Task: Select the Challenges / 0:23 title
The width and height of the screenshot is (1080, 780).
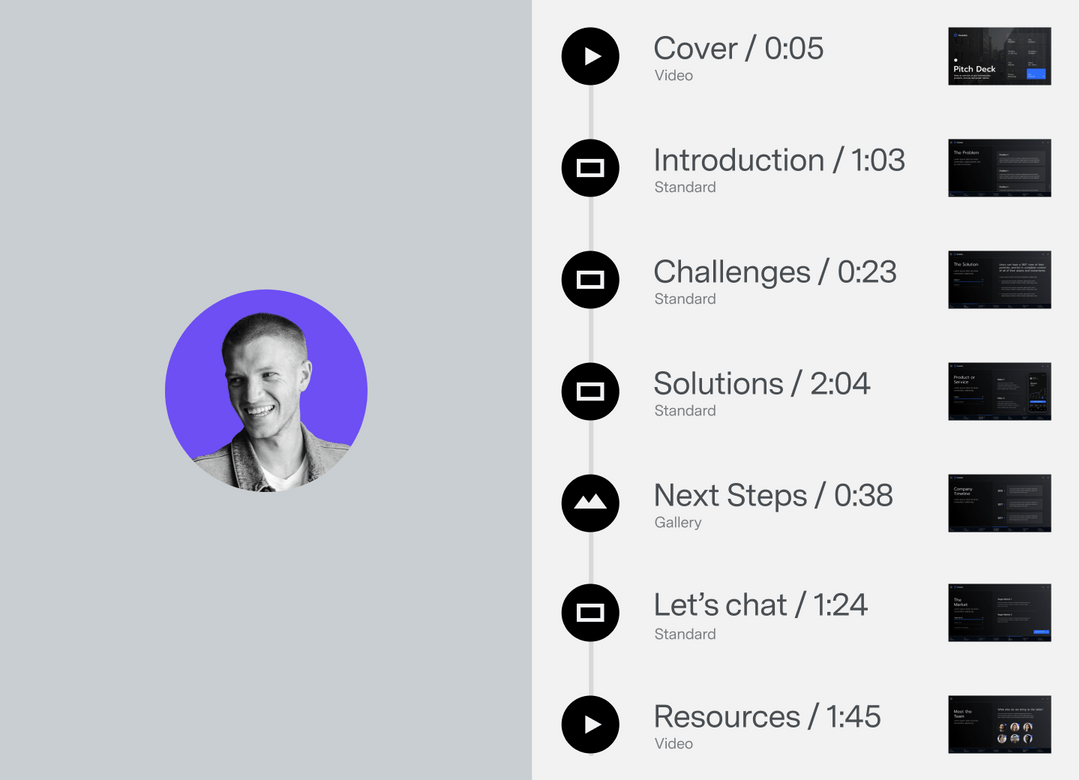Action: click(x=775, y=272)
